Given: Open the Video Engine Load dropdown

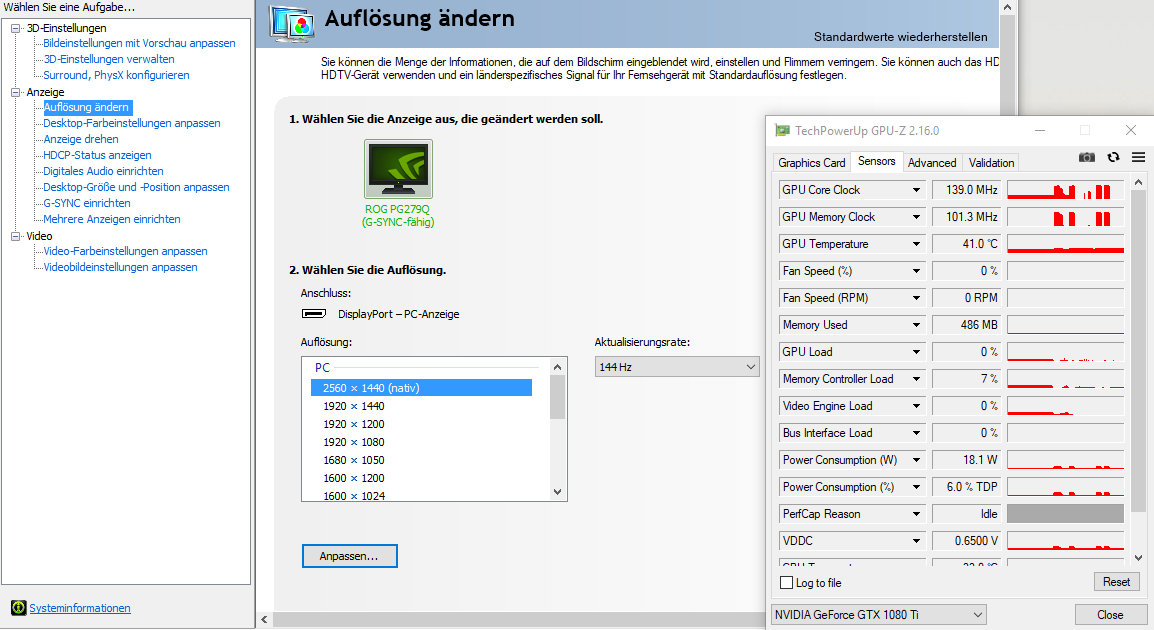Looking at the screenshot, I should click(916, 406).
